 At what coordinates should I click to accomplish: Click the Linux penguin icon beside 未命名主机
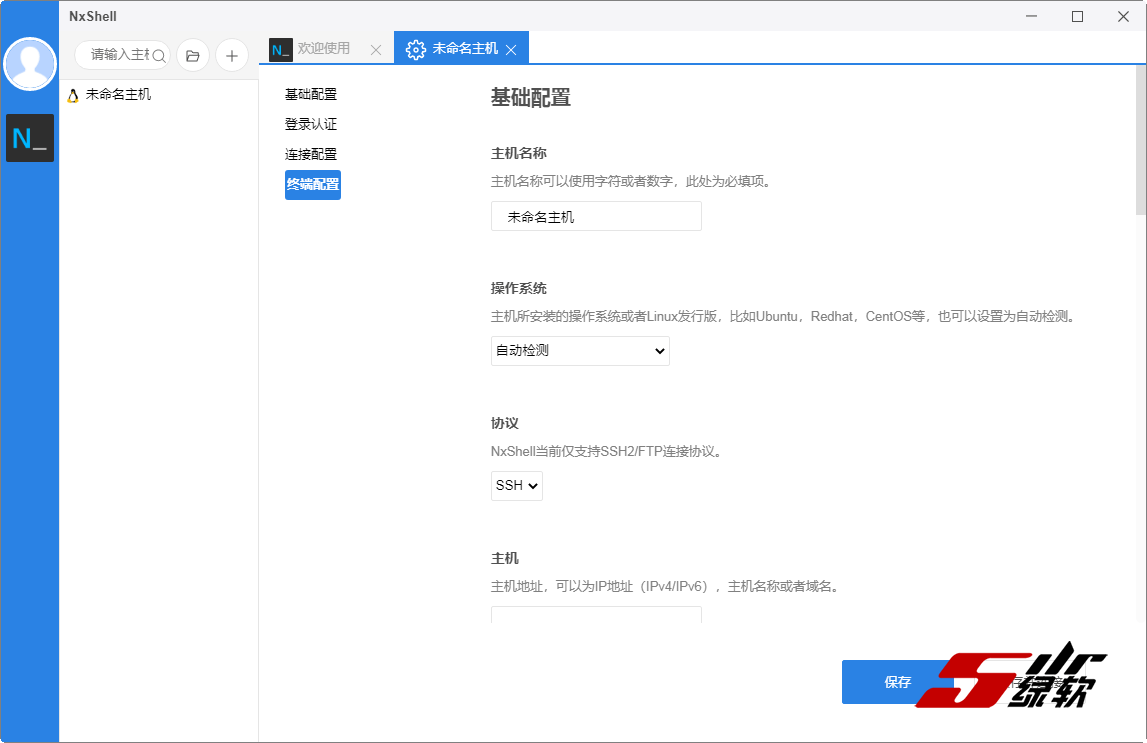(72, 95)
